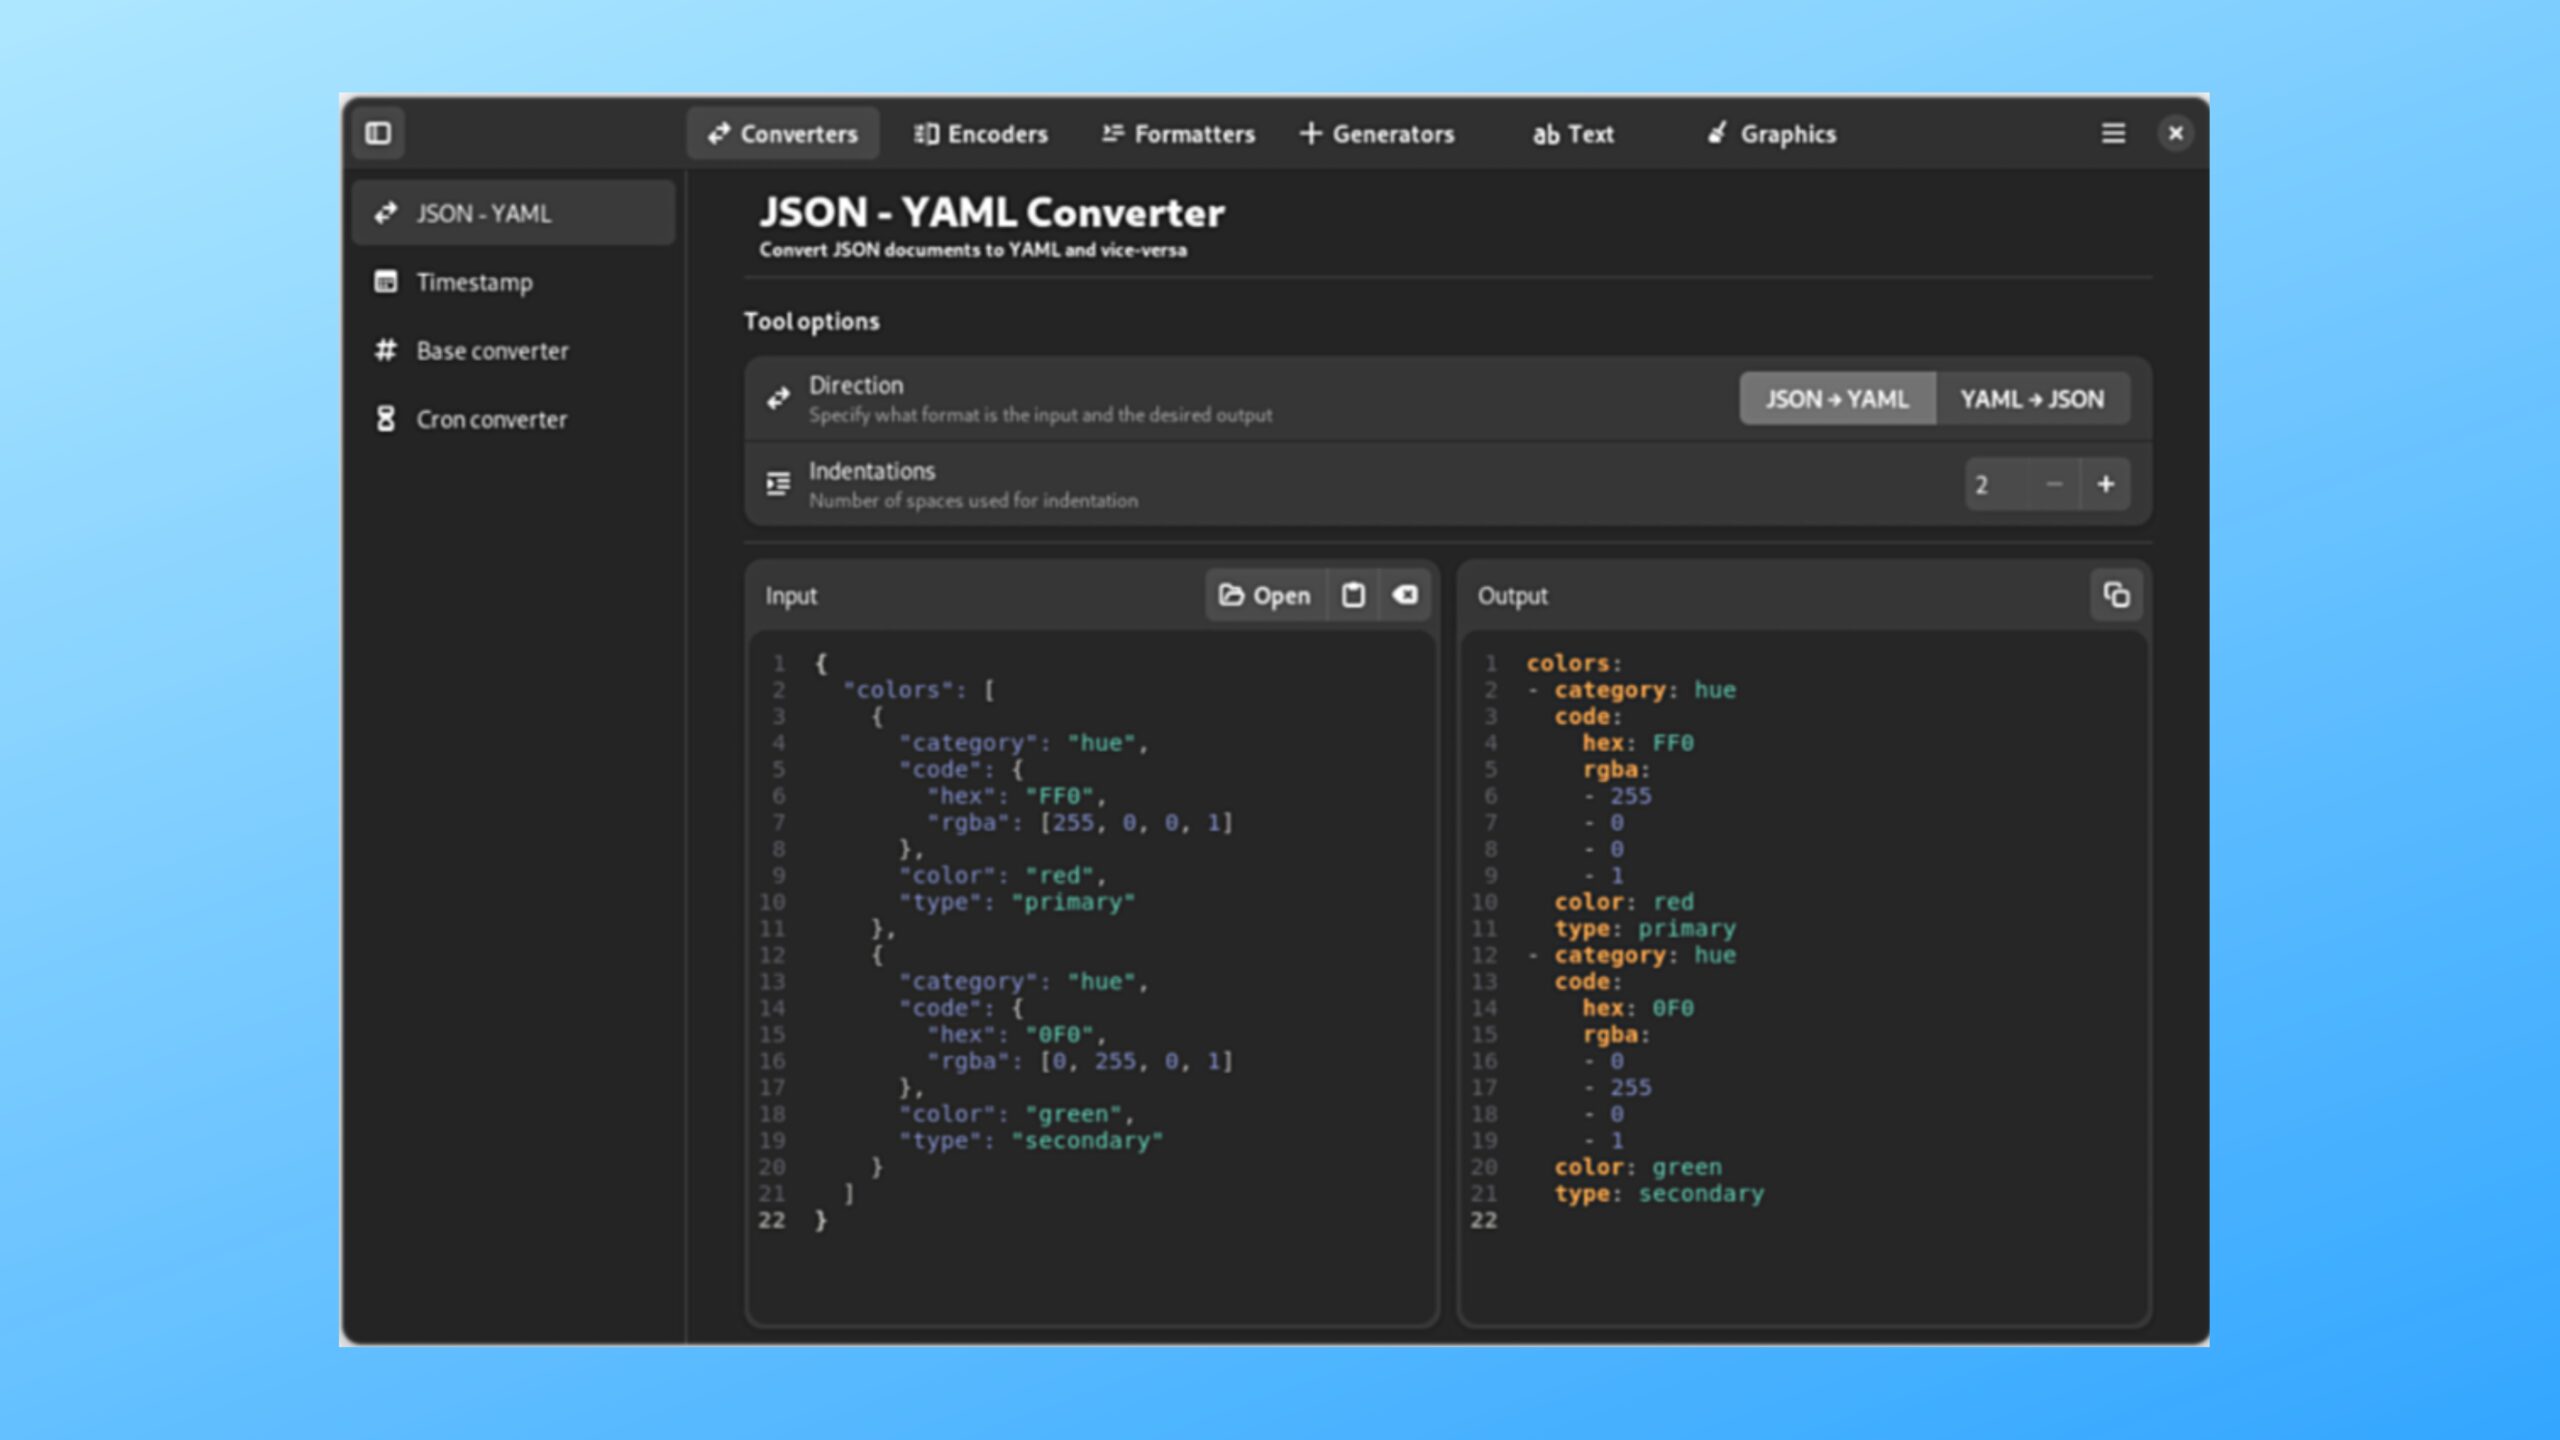Image resolution: width=2560 pixels, height=1440 pixels.
Task: Switch to the Encoders tab
Action: point(981,133)
